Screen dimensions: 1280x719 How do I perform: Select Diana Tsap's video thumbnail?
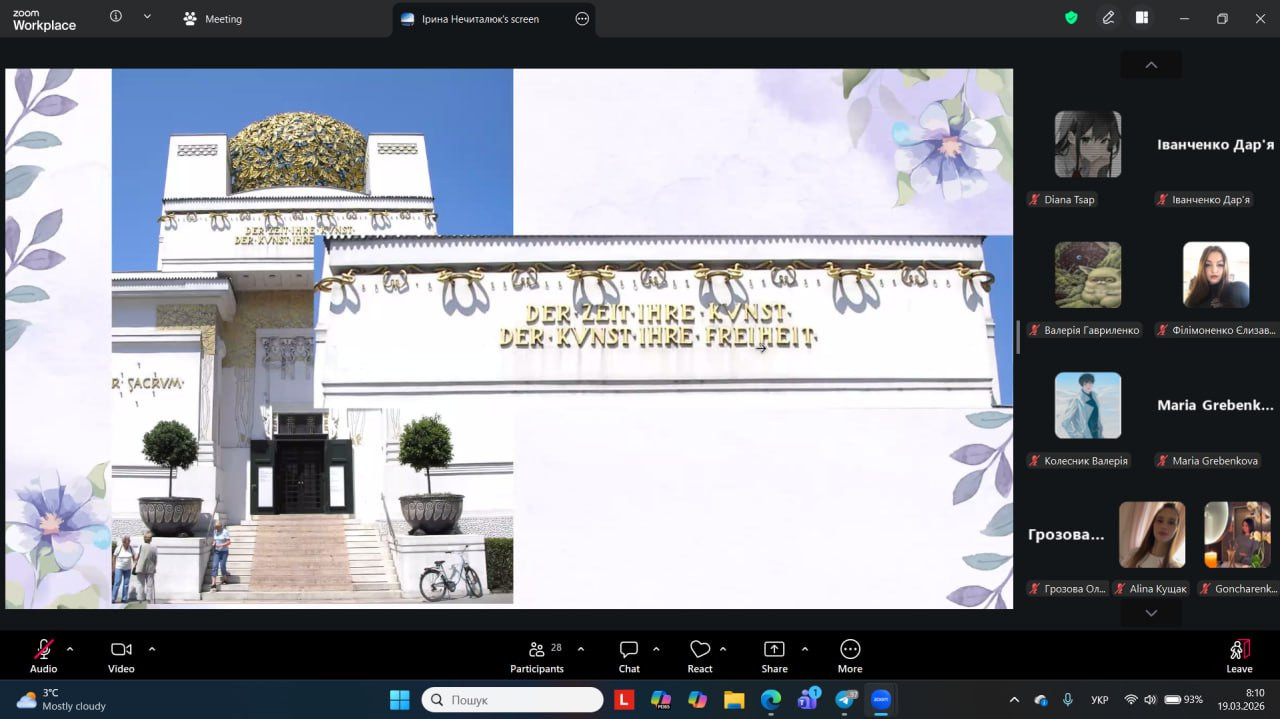(x=1088, y=144)
